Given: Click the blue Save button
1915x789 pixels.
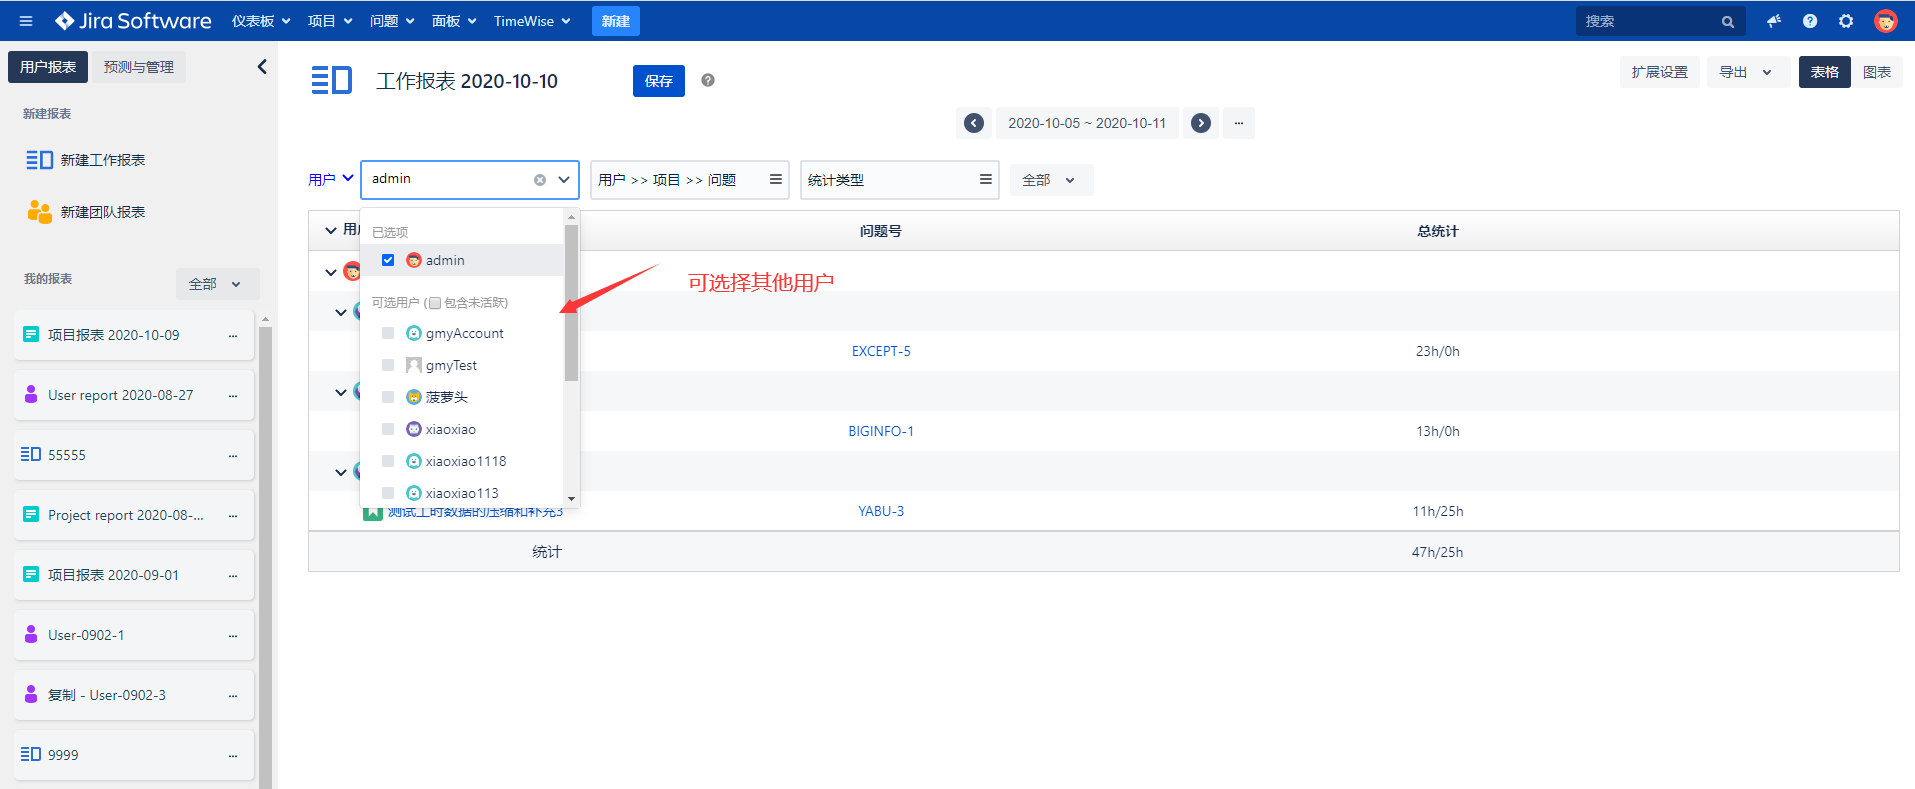Looking at the screenshot, I should 658,81.
